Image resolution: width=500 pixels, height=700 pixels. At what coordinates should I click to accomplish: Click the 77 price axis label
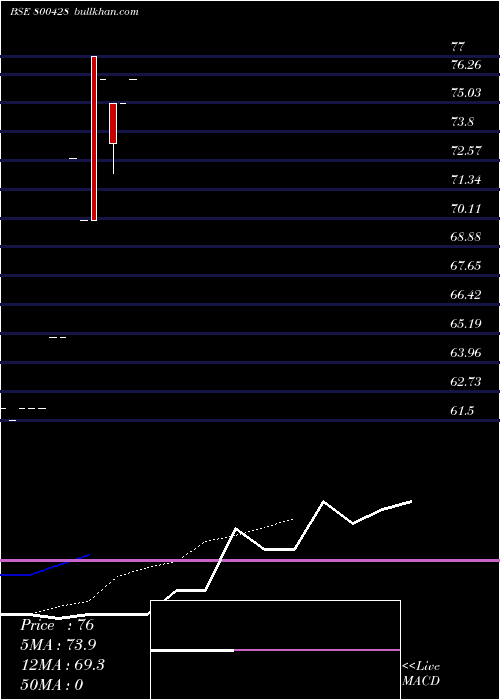(458, 47)
